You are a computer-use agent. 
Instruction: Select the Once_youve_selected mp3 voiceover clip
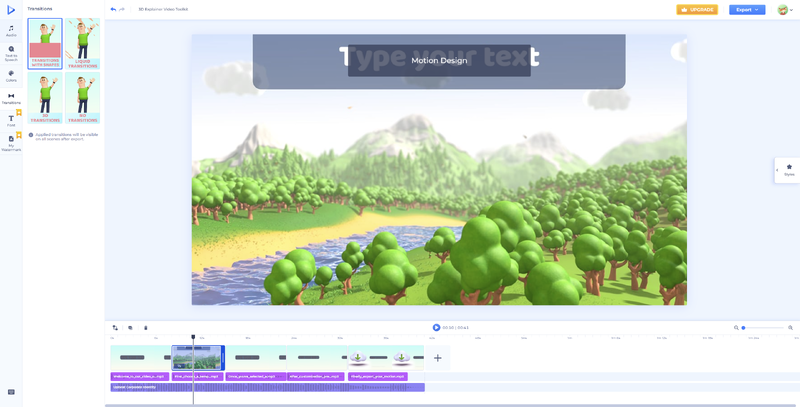[x=256, y=376]
